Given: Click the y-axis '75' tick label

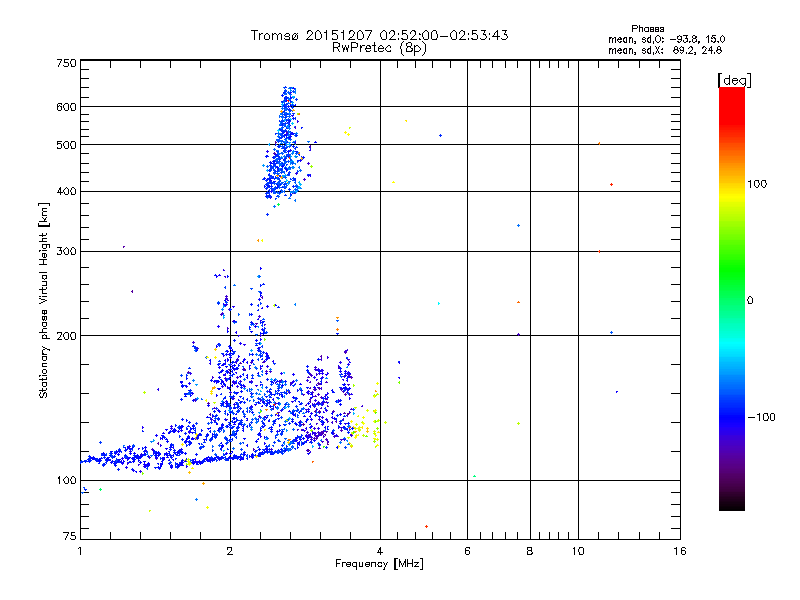Looking at the screenshot, I should [70, 536].
